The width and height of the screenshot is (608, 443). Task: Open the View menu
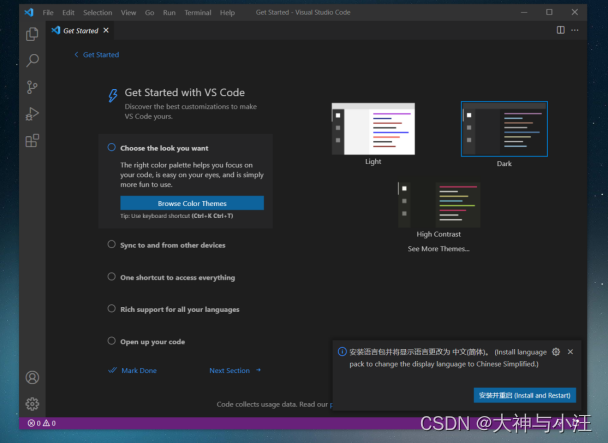click(x=128, y=12)
